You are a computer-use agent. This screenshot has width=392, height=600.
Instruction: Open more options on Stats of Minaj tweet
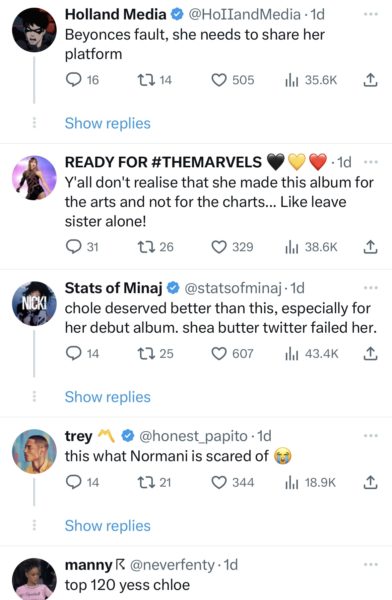point(370,288)
